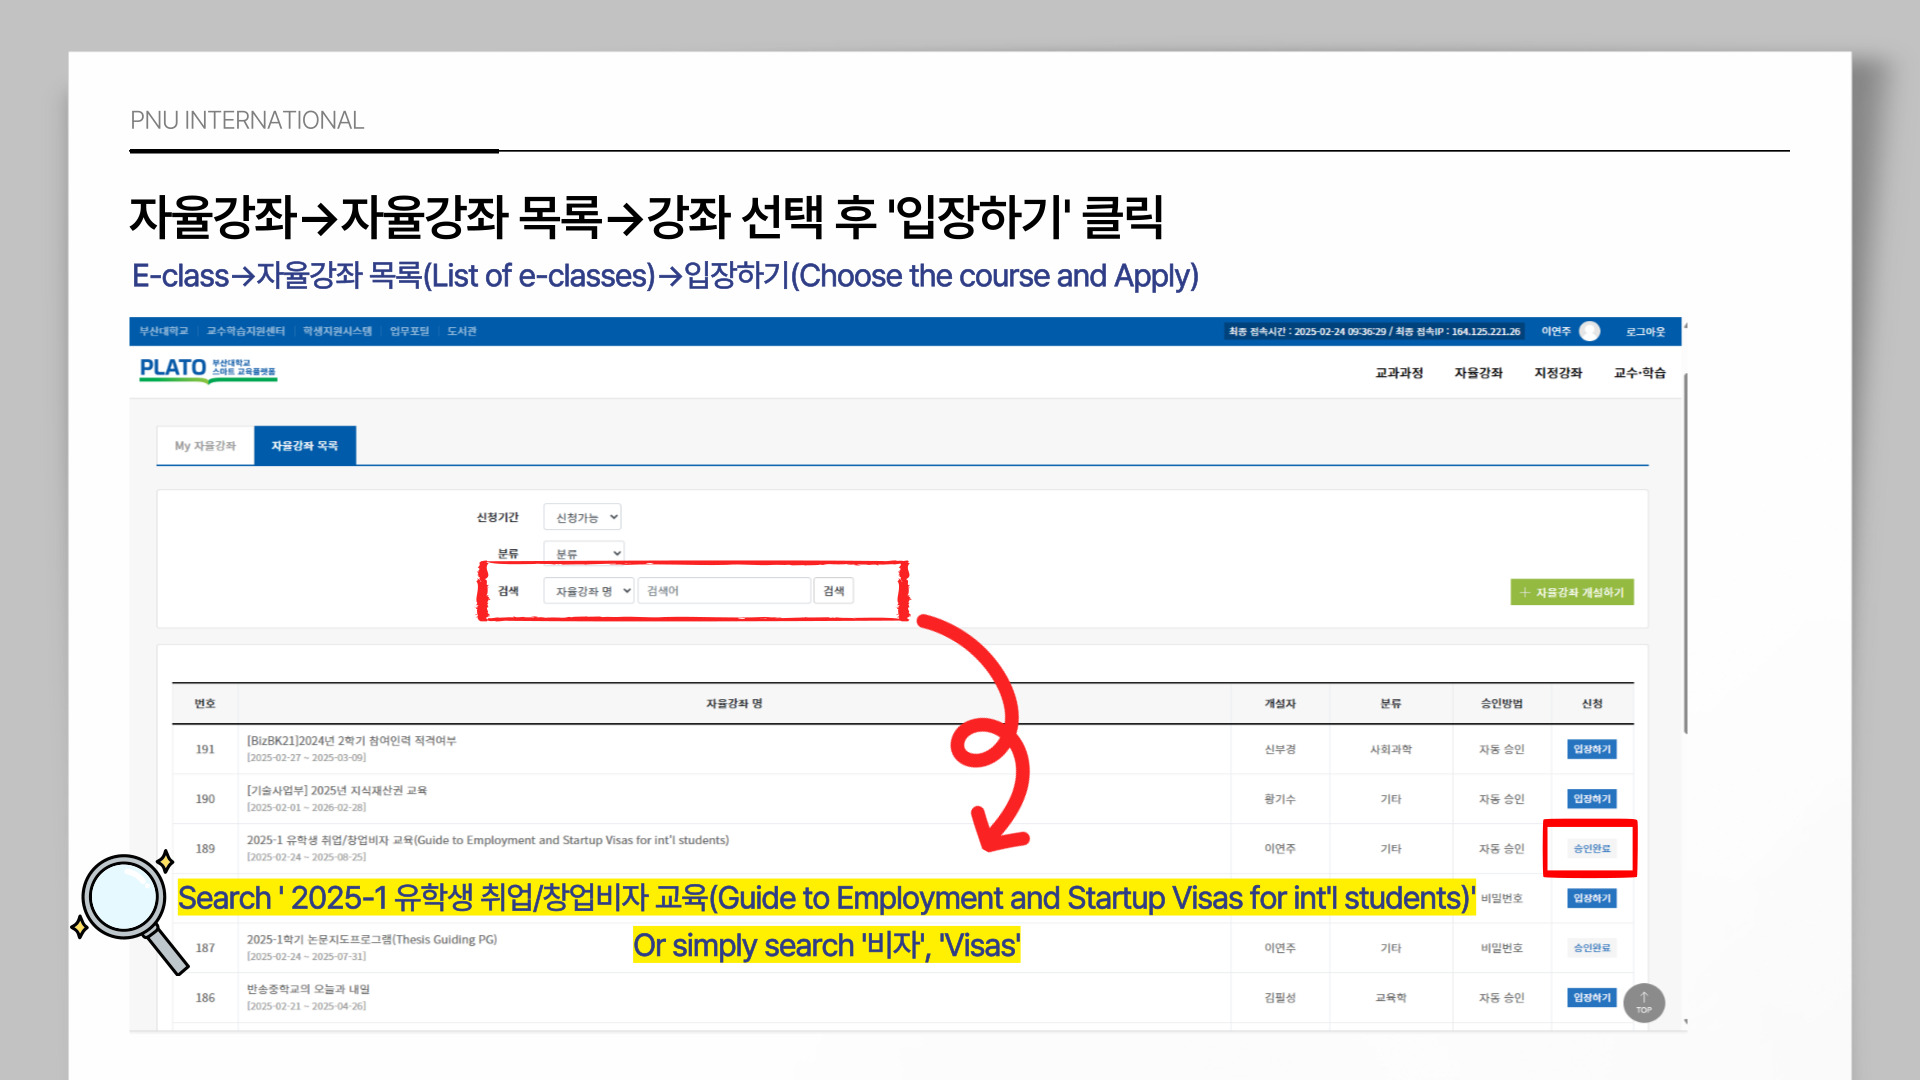Viewport: 1920px width, 1080px height.
Task: Open the 자율강좌 top navigation menu
Action: 1478,373
